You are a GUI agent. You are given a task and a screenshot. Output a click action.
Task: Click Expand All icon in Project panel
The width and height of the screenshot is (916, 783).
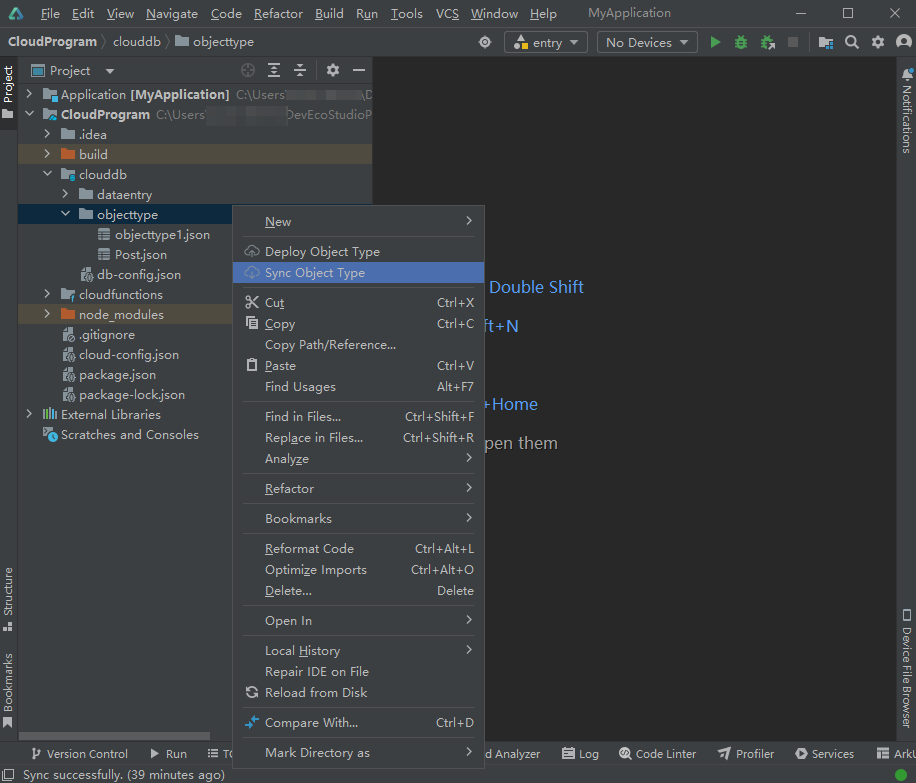[x=274, y=71]
